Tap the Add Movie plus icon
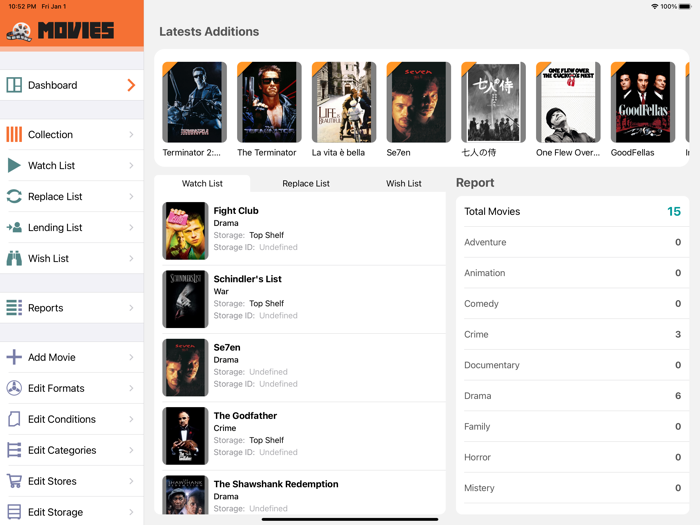The image size is (700, 525). (x=14, y=357)
